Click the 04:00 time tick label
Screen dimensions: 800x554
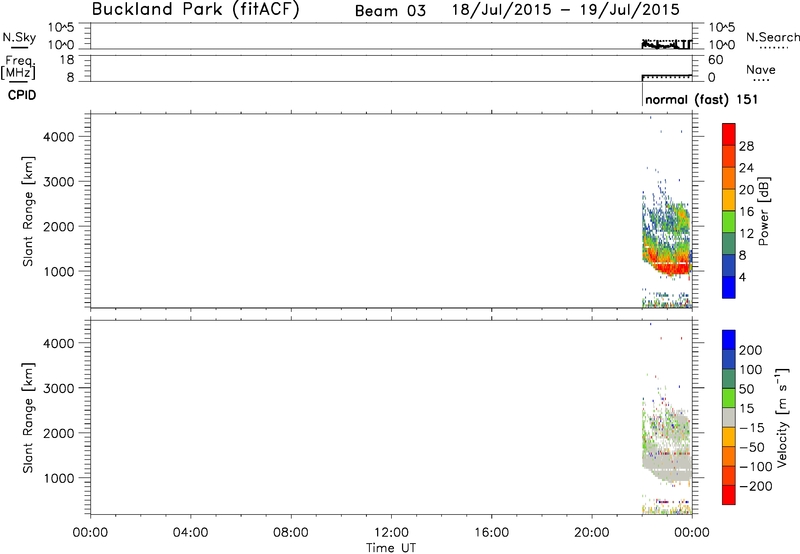pos(190,533)
